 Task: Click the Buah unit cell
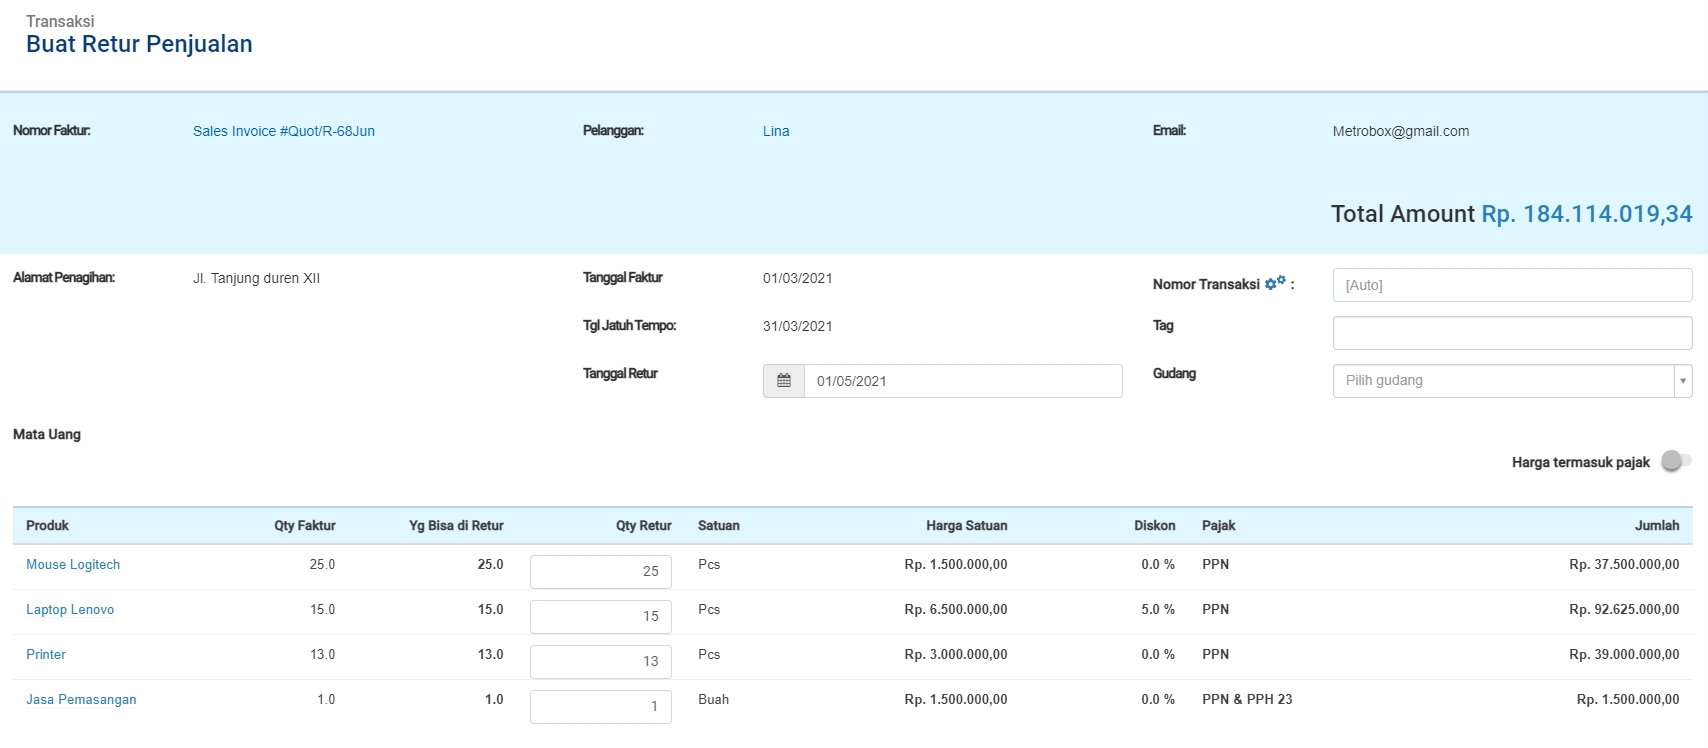pyautogui.click(x=713, y=700)
